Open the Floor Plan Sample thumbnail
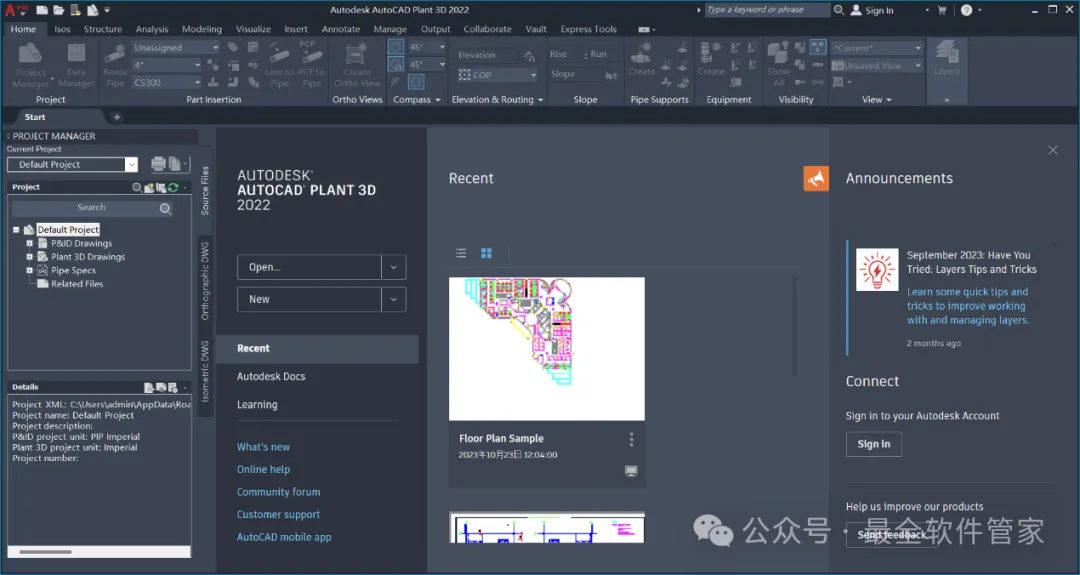Viewport: 1080px width, 575px height. pyautogui.click(x=547, y=348)
